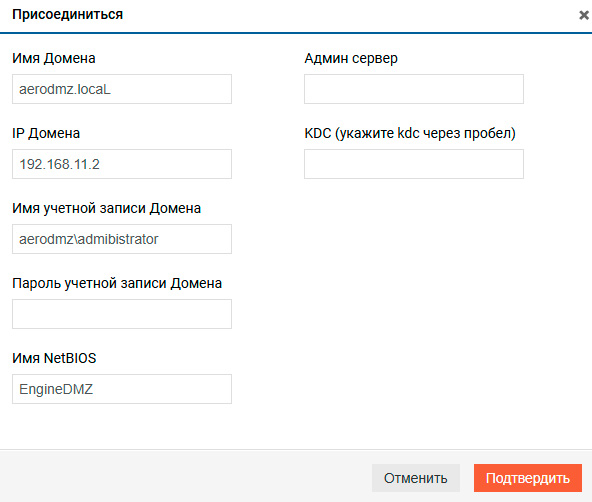
Task: Click the Присоединиться dialog title
Action: [x=68, y=14]
